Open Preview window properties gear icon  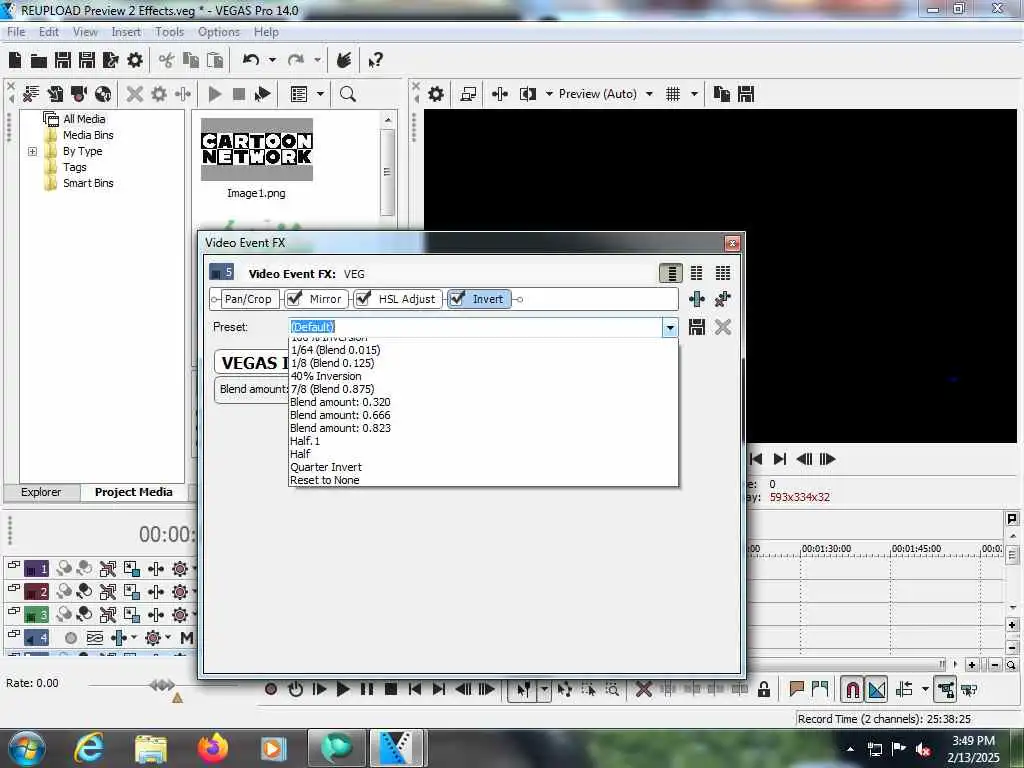436,94
